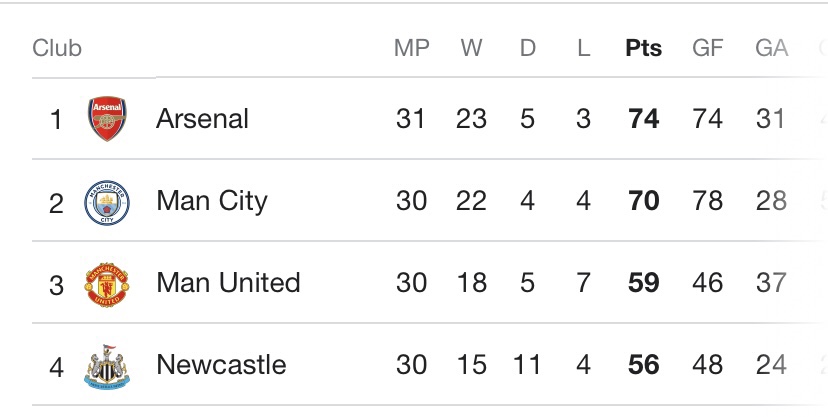Viewport: 828px width, 417px height.
Task: Click the MP column header
Action: tap(410, 48)
